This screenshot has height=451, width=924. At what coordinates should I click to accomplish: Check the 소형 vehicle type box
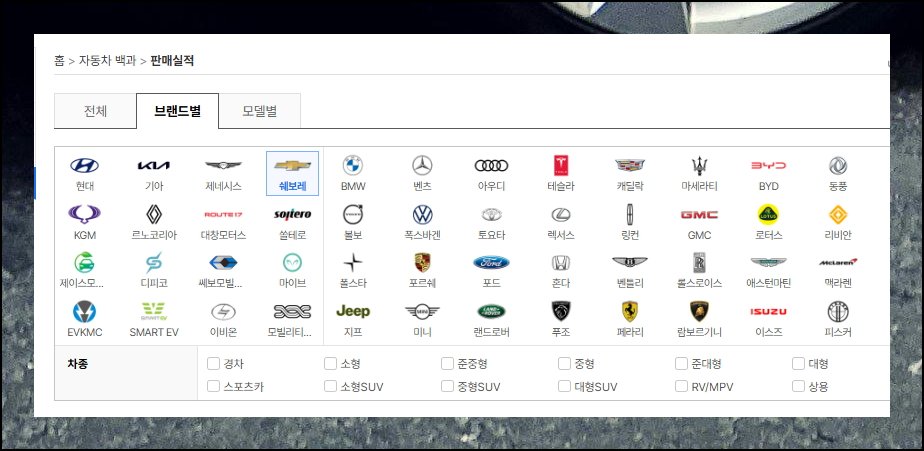[x=330, y=364]
